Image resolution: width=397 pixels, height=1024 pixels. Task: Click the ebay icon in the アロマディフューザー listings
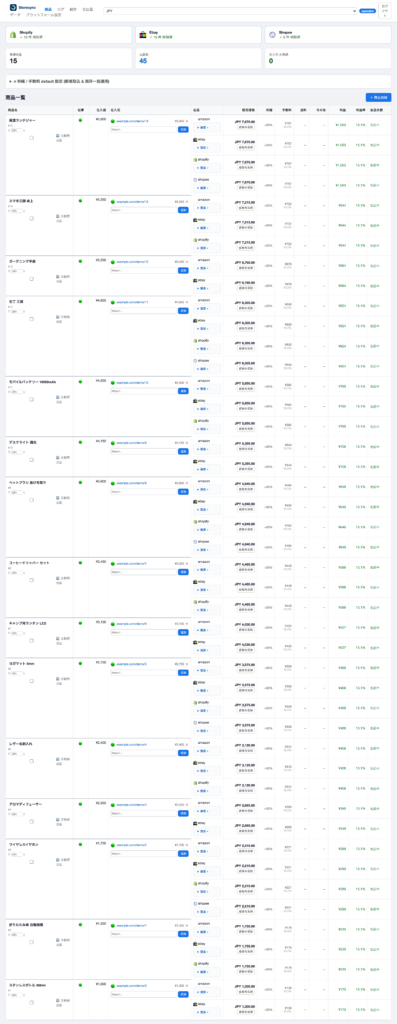pyautogui.click(x=195, y=824)
